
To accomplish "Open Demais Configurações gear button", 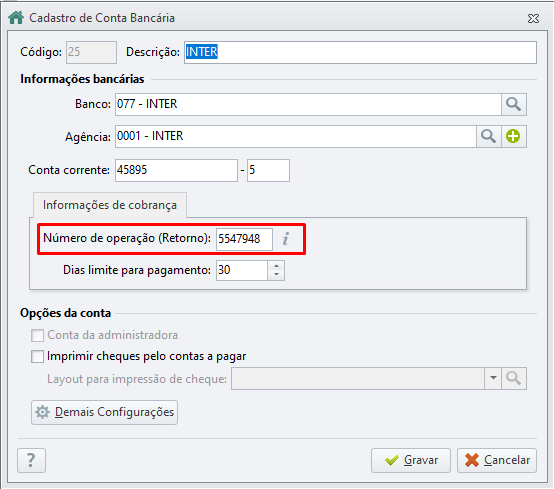I will [104, 412].
